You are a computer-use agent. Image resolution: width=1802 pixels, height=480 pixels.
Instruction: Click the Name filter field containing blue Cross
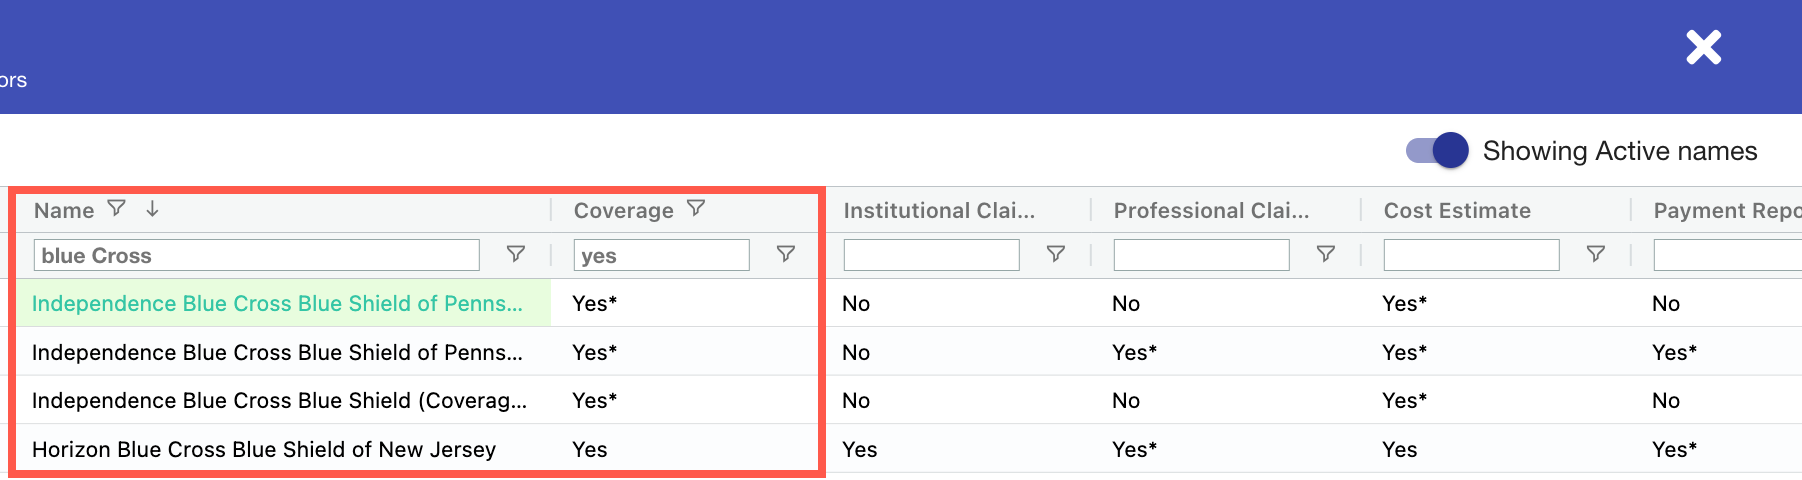[257, 255]
